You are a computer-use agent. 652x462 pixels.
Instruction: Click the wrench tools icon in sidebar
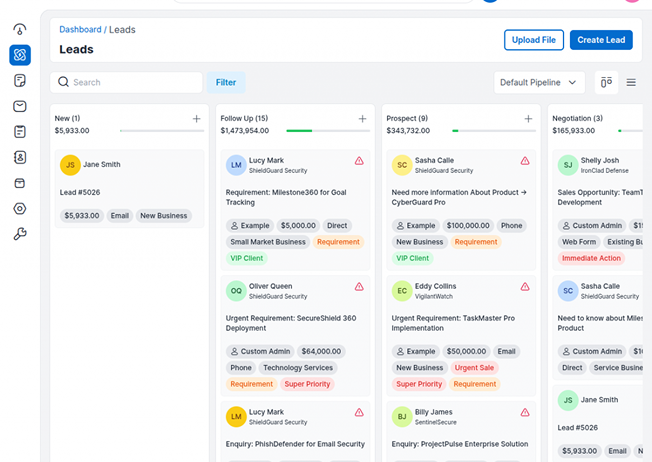click(20, 235)
